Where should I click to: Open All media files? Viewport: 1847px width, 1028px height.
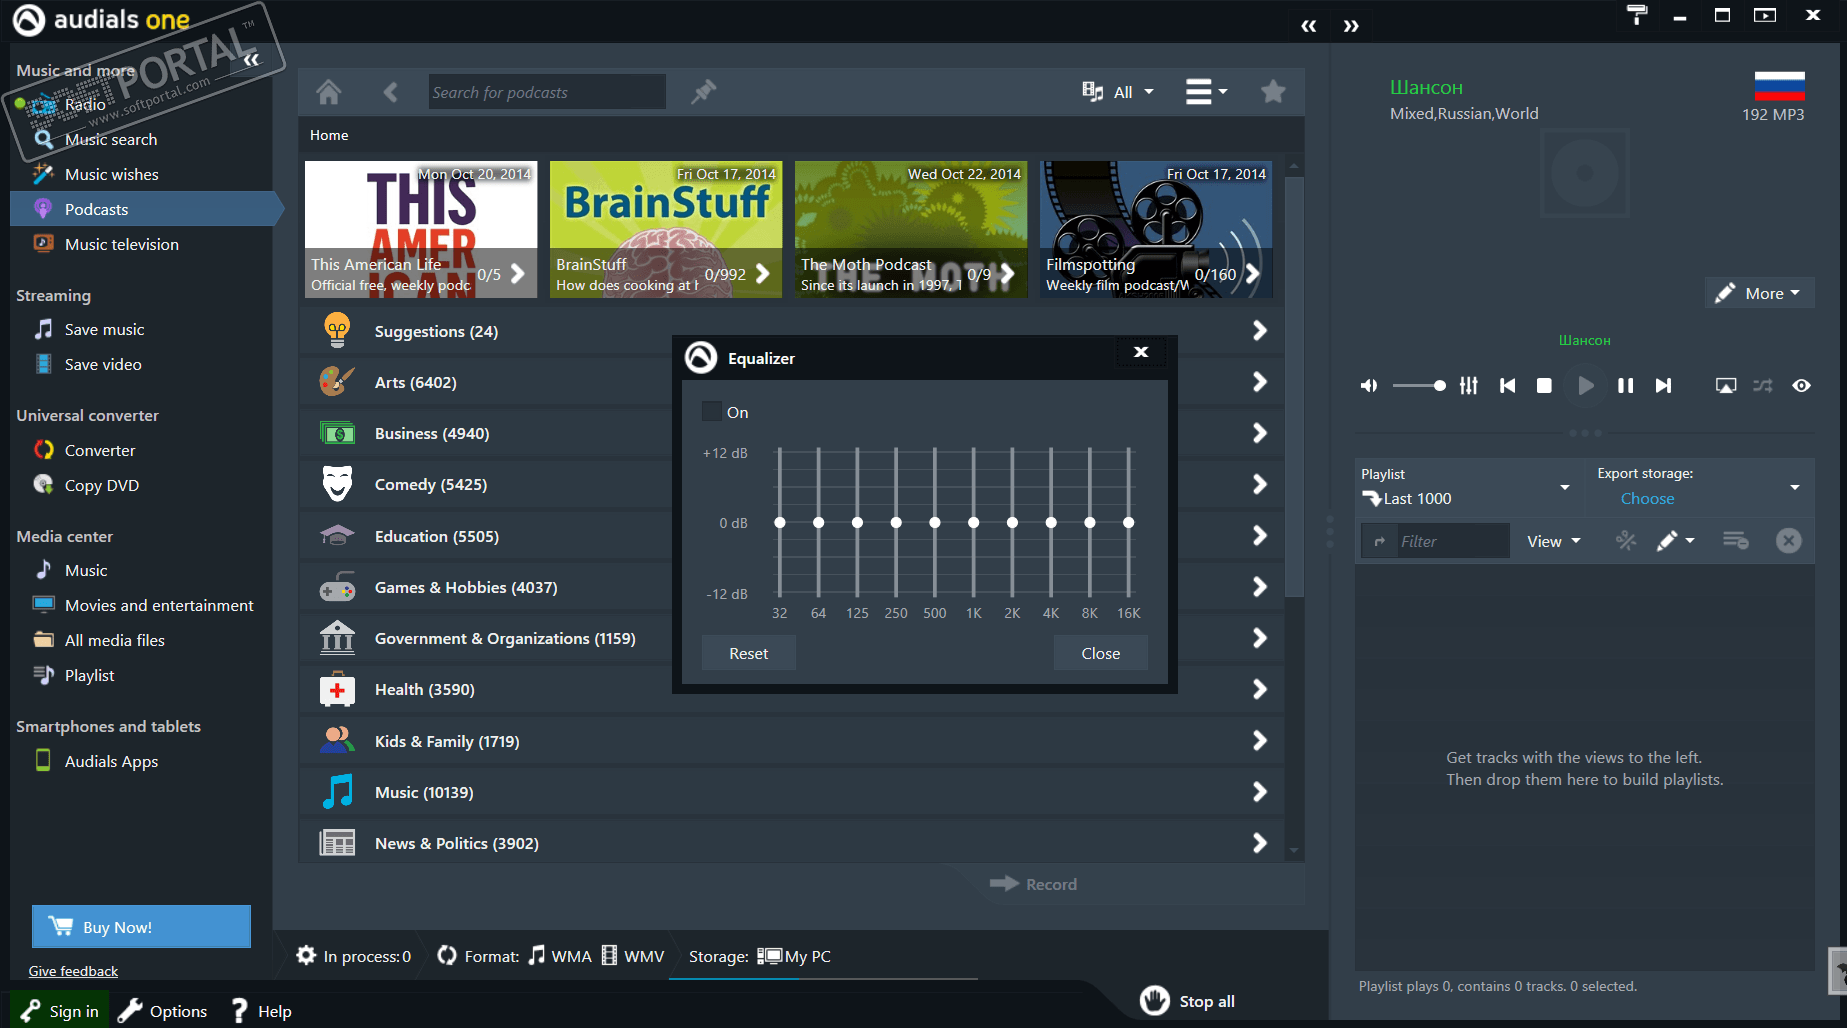click(x=115, y=640)
